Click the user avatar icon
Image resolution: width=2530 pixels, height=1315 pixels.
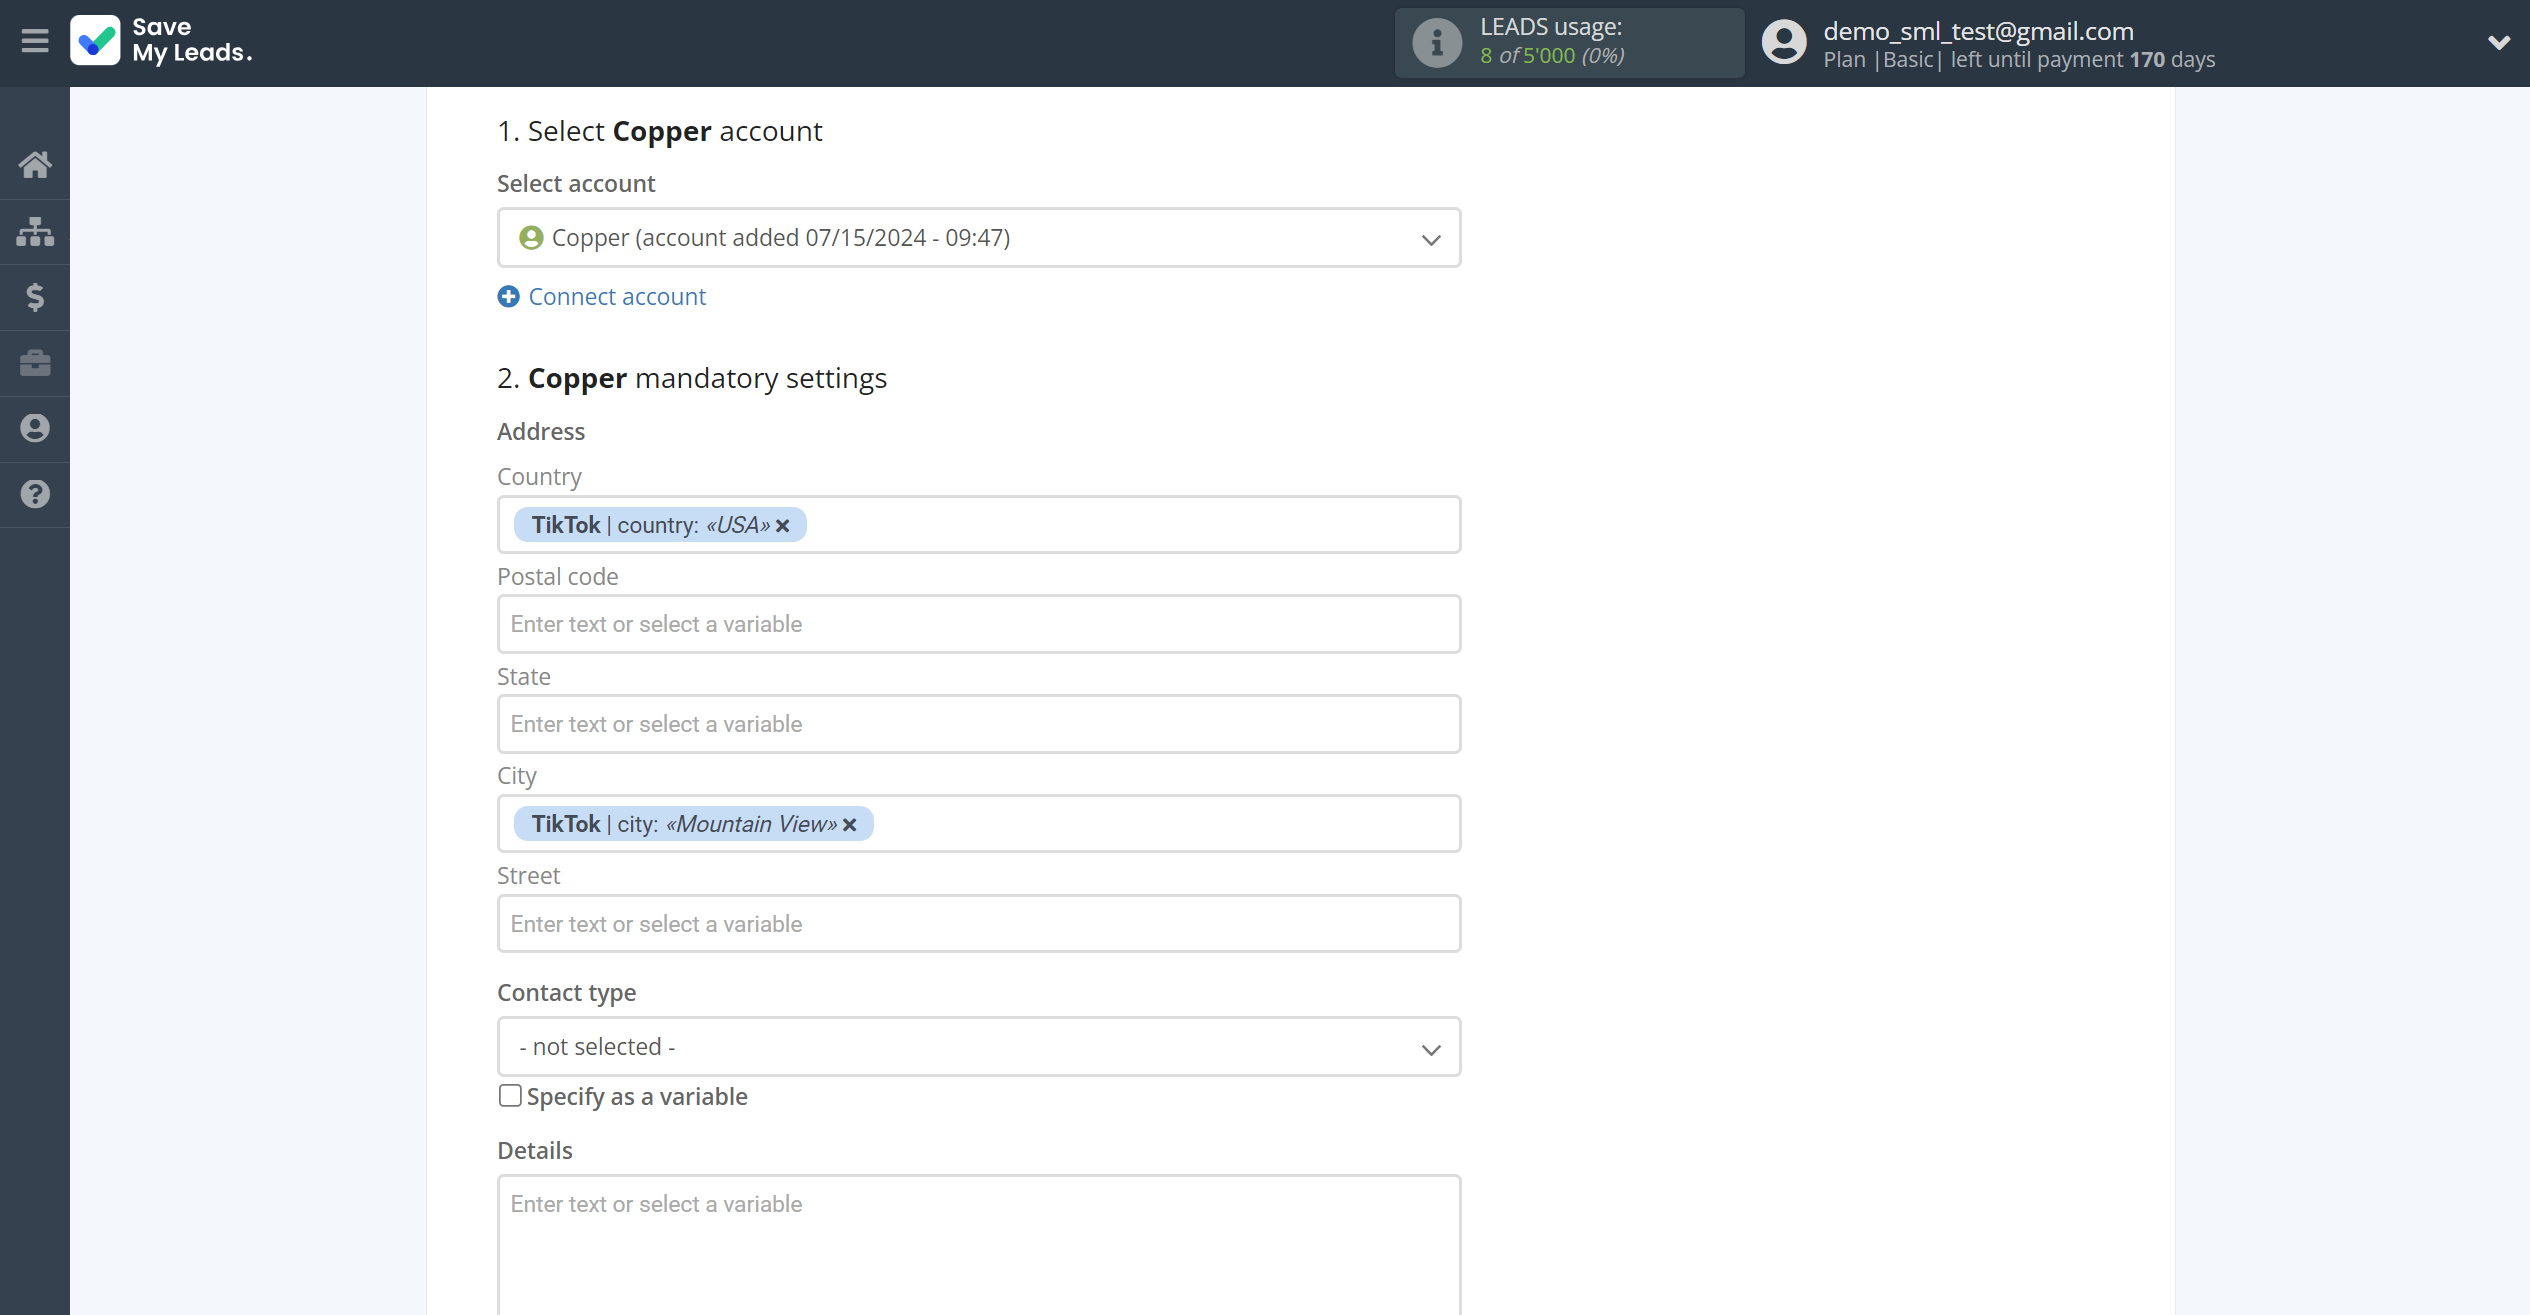click(1783, 43)
